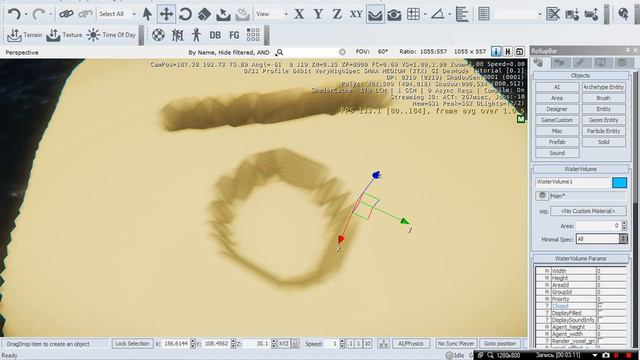Viewport: 640px width, 360px height.
Task: Toggle the 'H' helpers button
Action: (508, 51)
